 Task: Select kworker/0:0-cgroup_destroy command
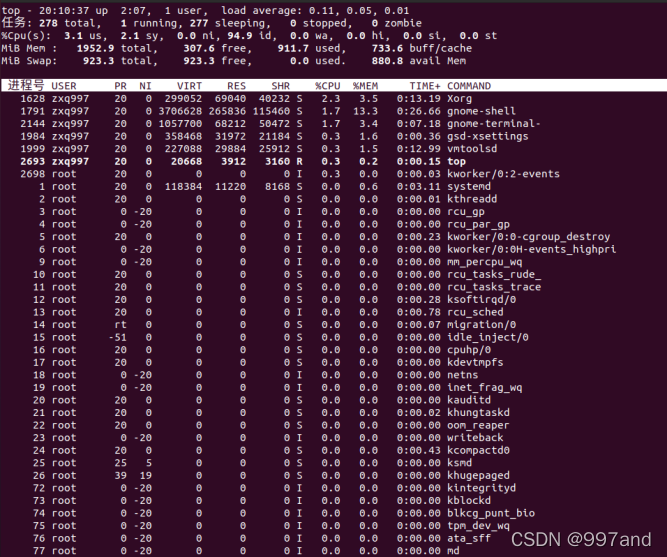click(x=528, y=237)
